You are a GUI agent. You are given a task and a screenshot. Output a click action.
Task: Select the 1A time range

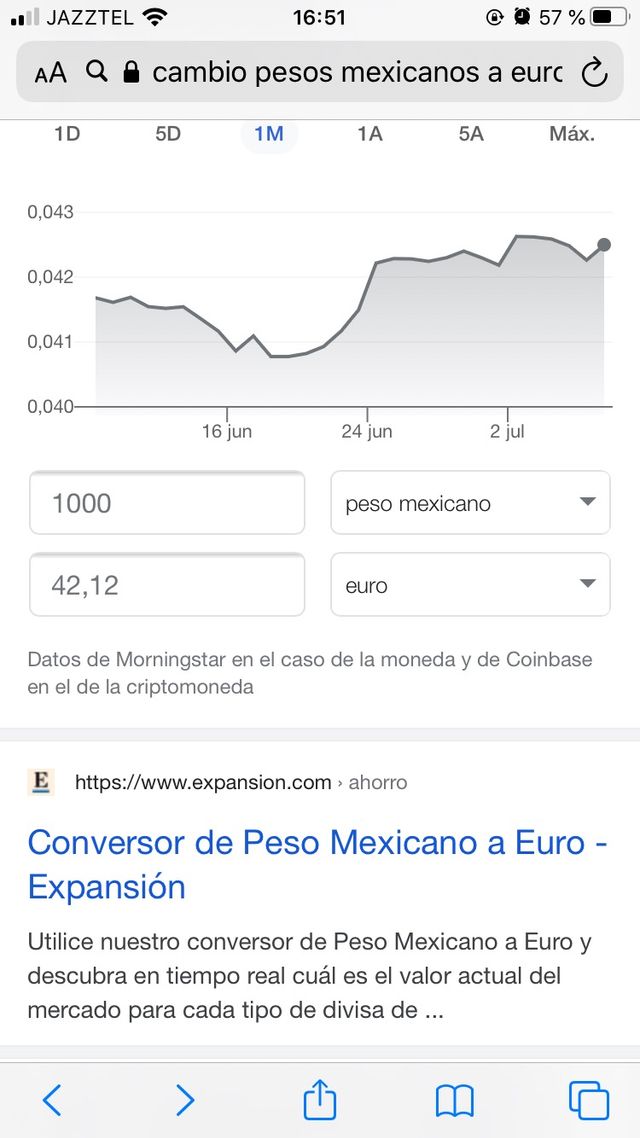coord(368,132)
